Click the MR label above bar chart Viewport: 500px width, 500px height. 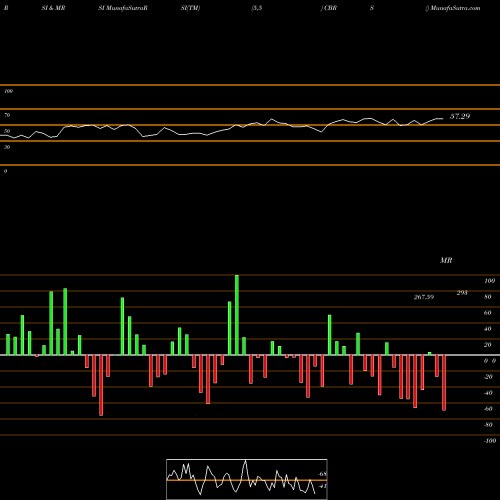coord(446,260)
